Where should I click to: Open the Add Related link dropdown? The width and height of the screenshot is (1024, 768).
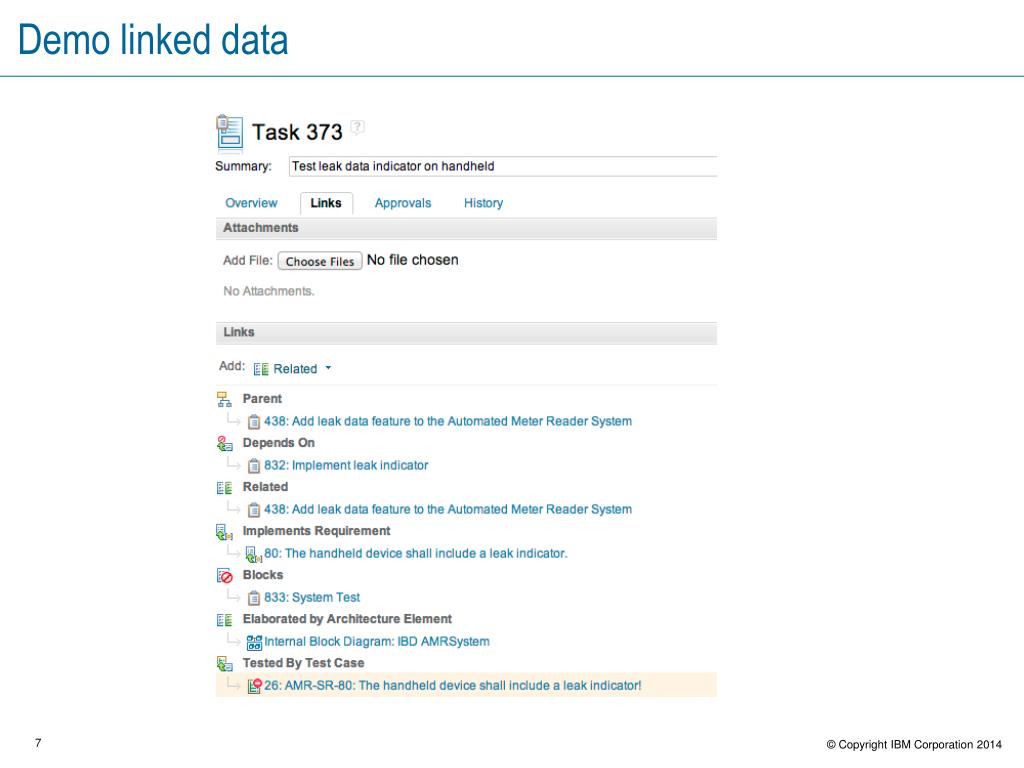pos(293,368)
